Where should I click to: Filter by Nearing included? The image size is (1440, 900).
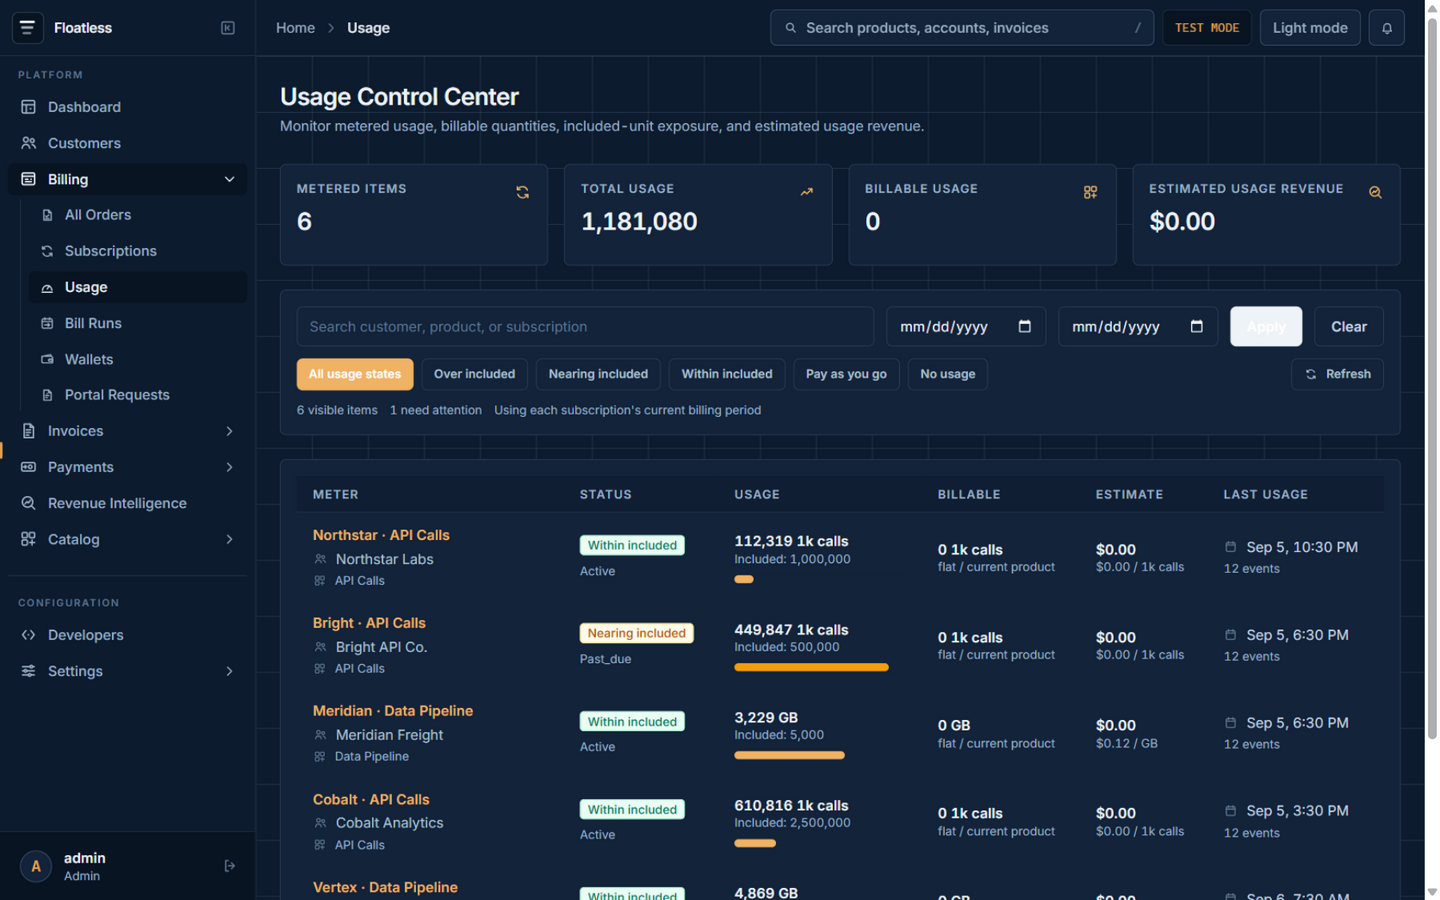coord(598,374)
